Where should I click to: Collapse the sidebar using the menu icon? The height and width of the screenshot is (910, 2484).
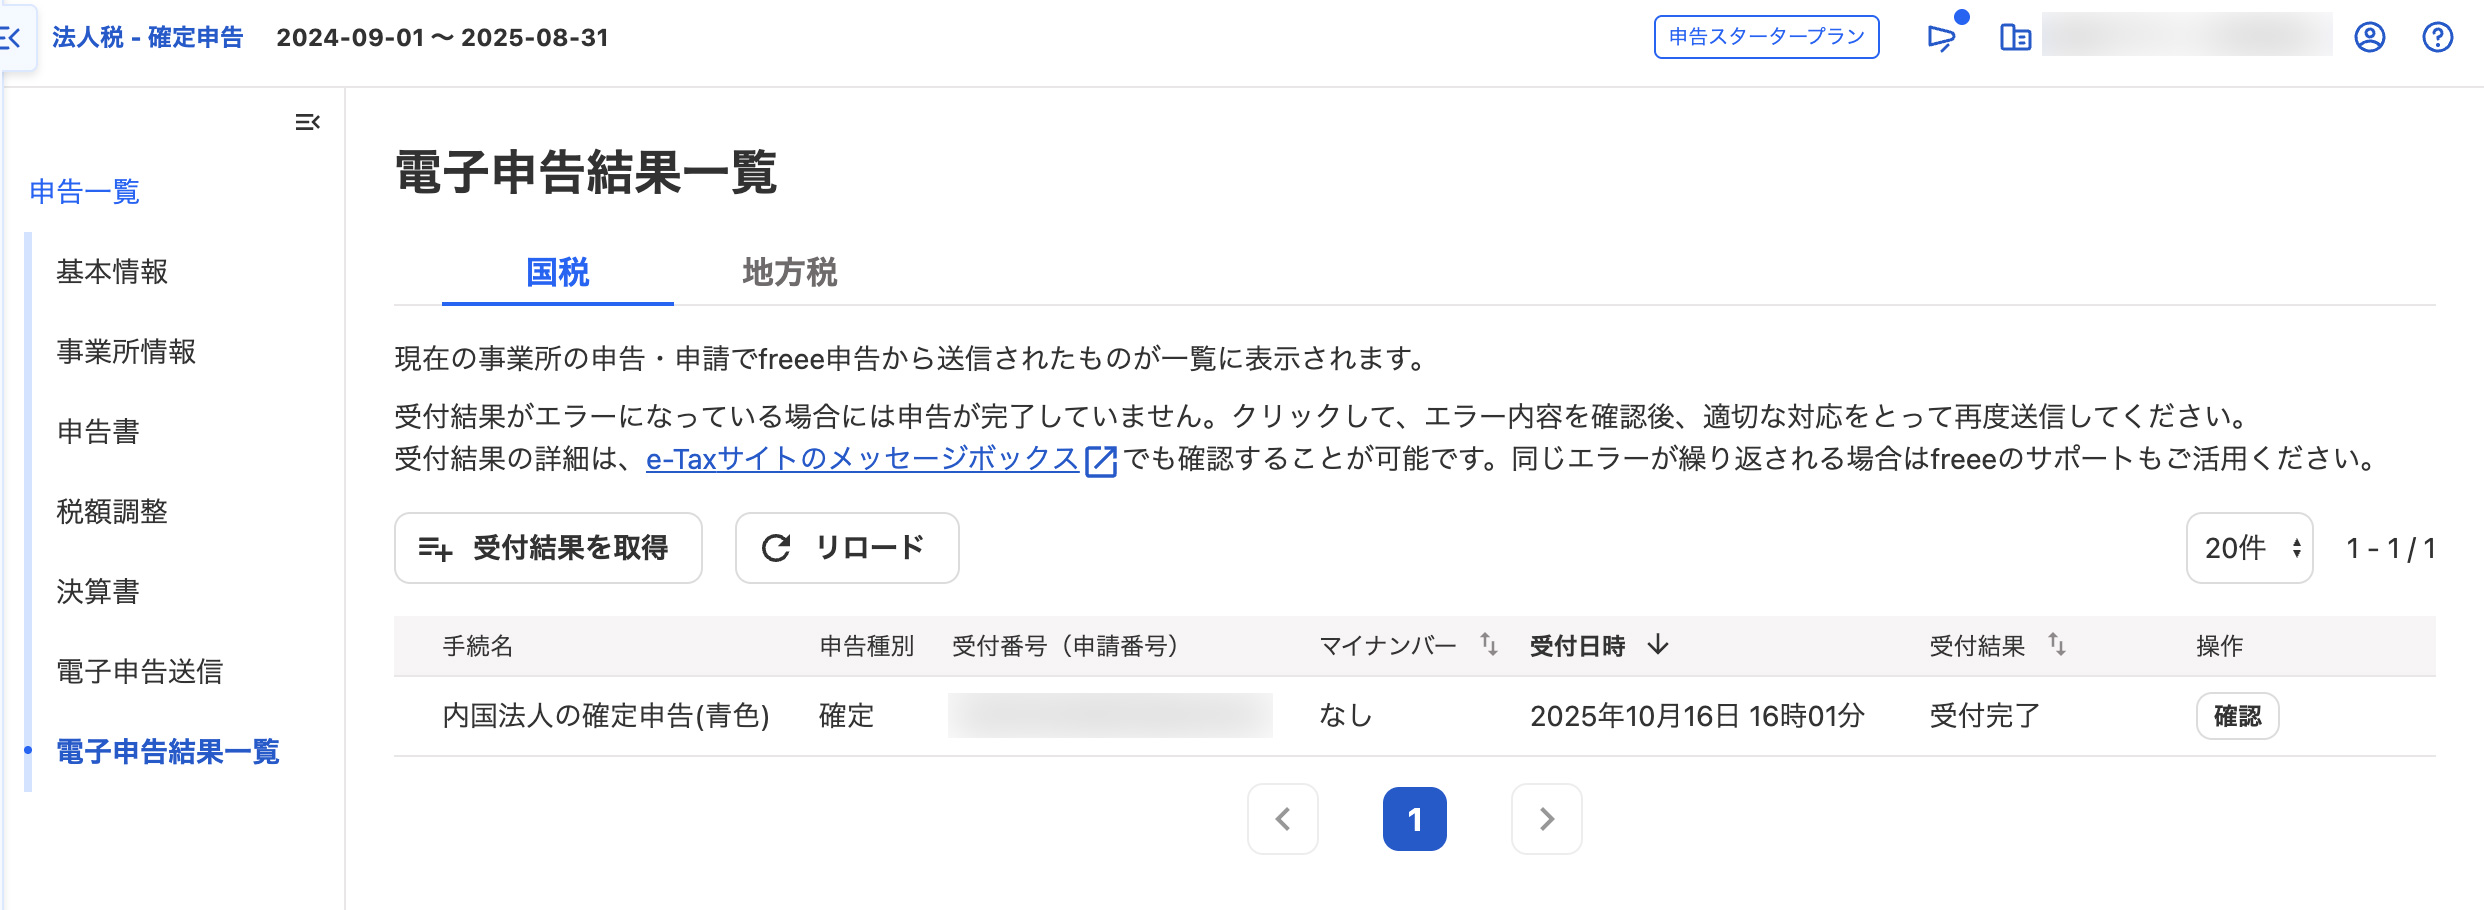[x=307, y=122]
